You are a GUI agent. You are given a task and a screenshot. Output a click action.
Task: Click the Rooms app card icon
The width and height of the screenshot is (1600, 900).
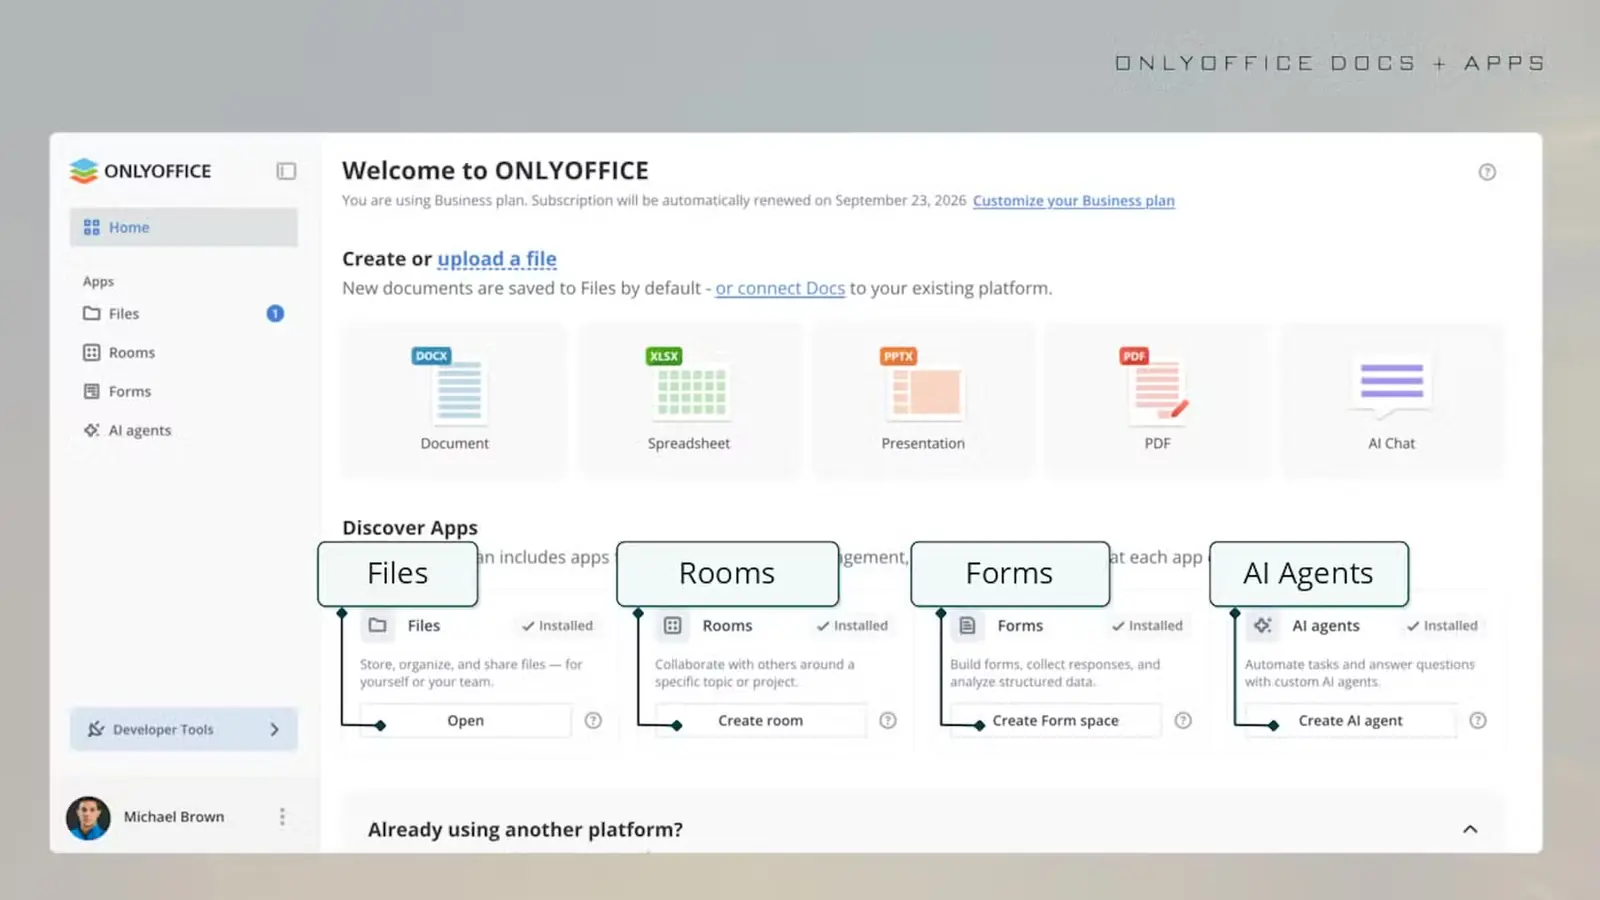pyautogui.click(x=673, y=625)
